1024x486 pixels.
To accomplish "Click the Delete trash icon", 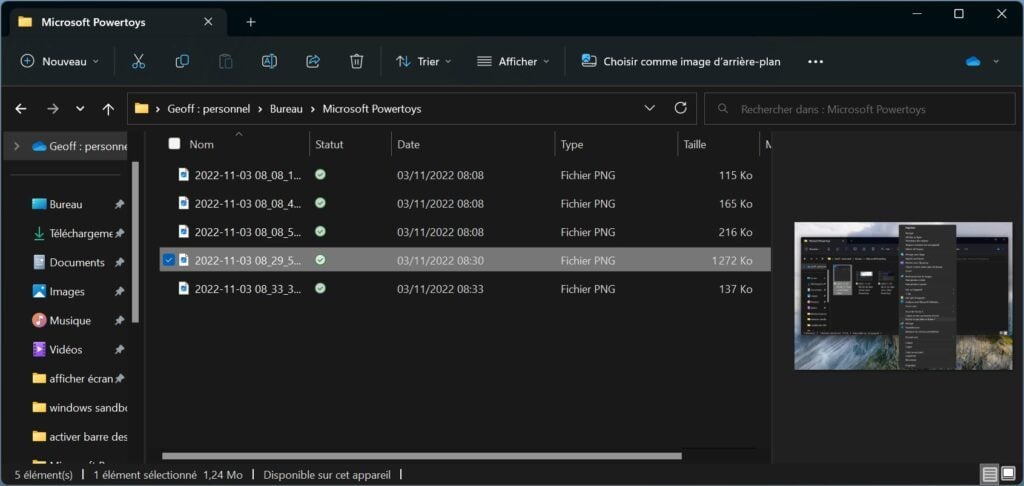I will tap(356, 61).
